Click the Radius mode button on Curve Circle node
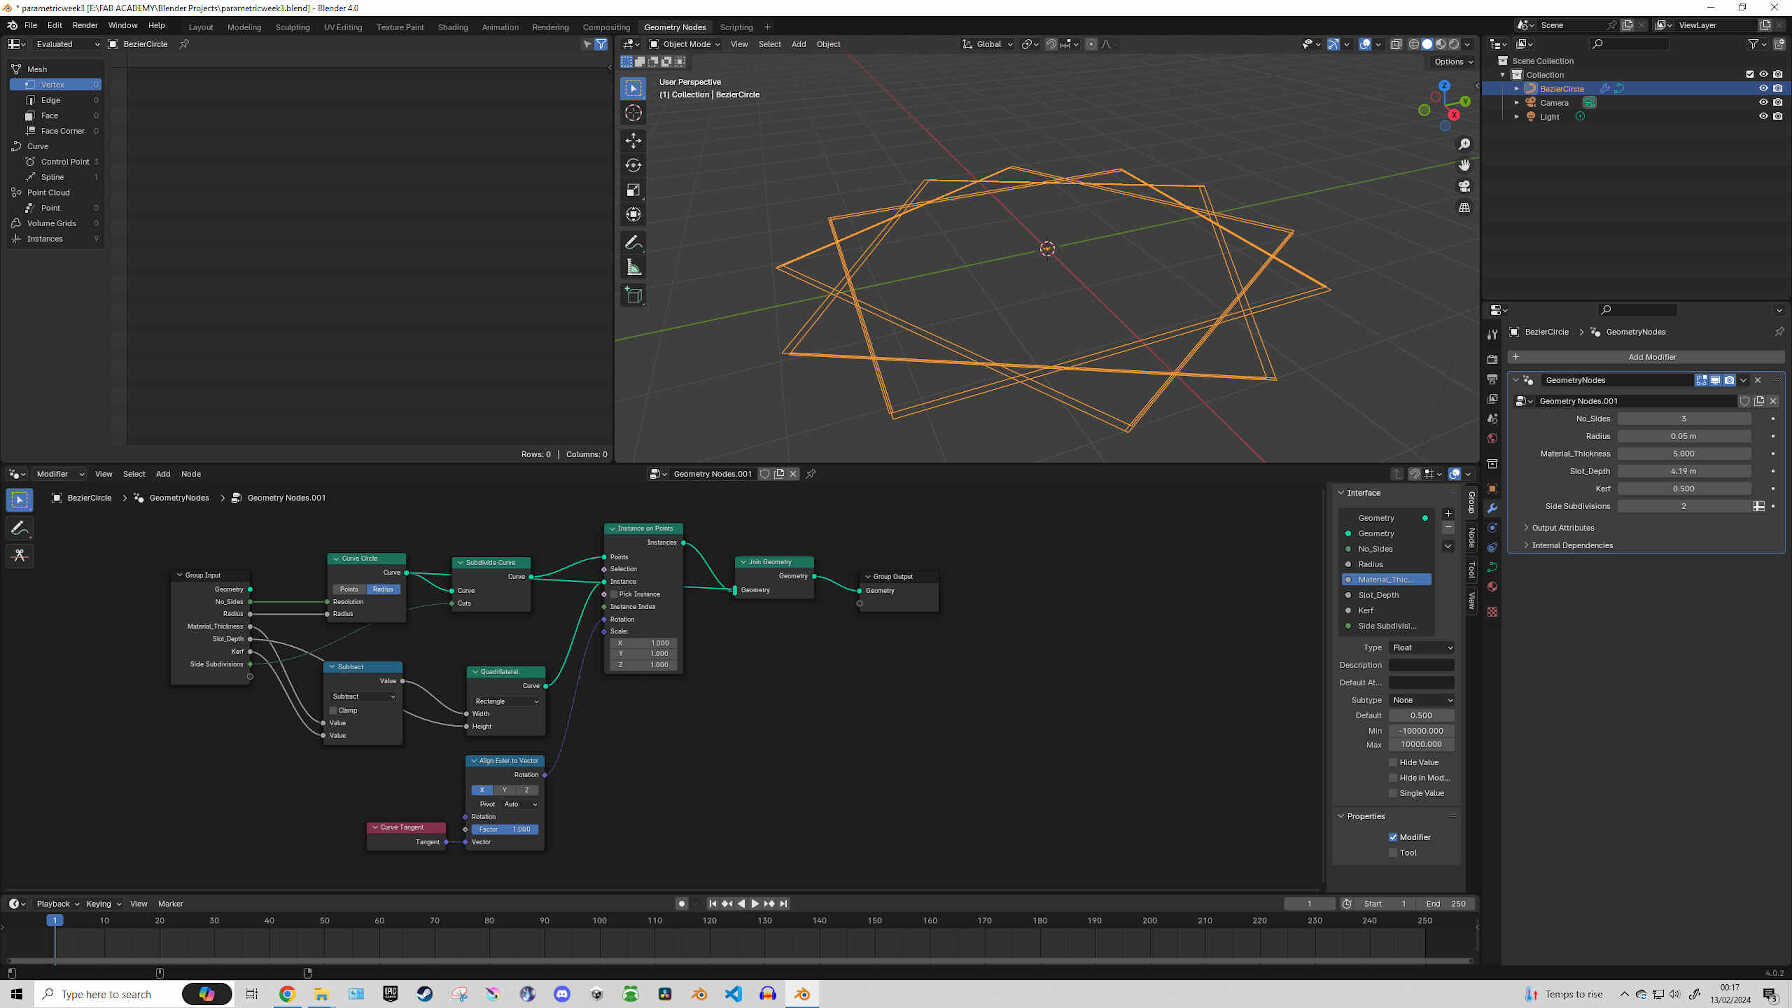This screenshot has height=1008, width=1792. [383, 590]
